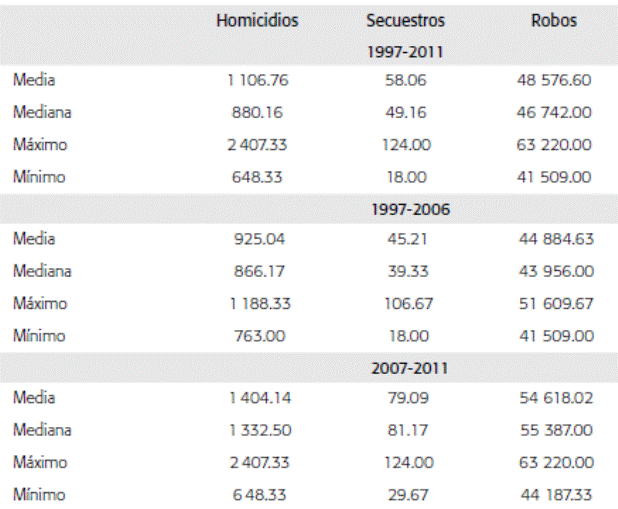The image size is (618, 509).
Task: Click the Secuestros value 81.17
Action: pos(406,431)
